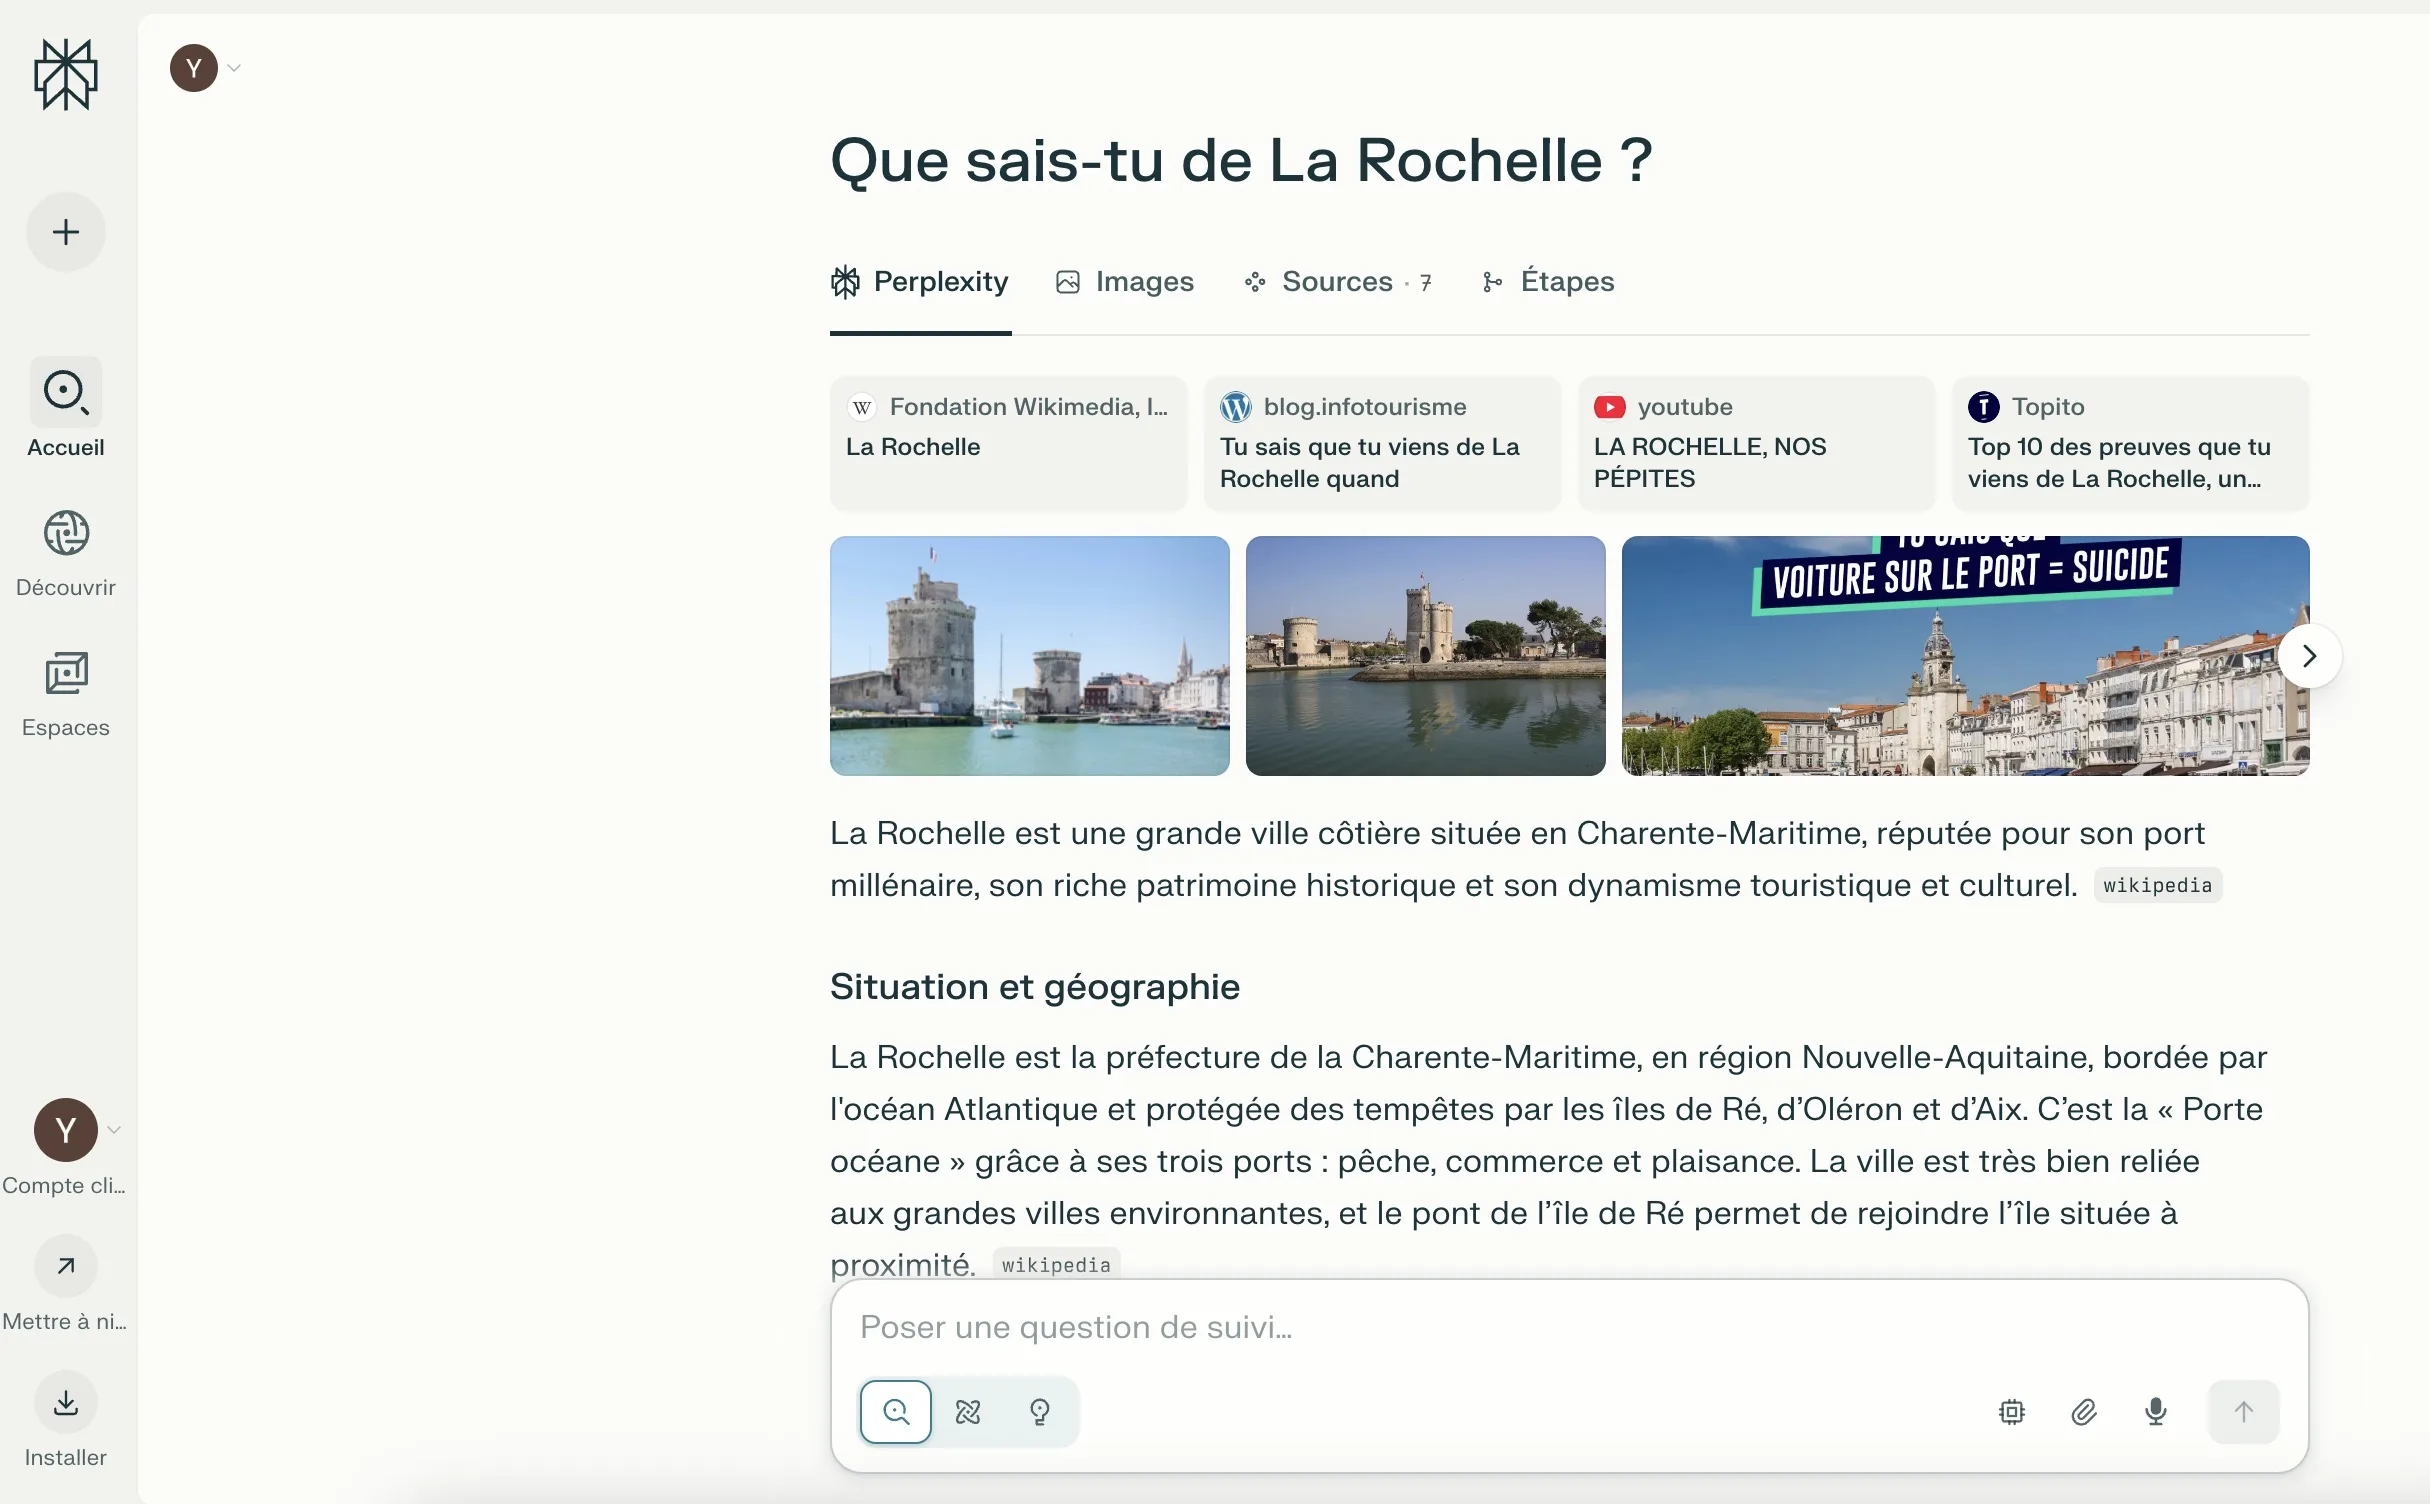Switch to Research mode toggle
Viewport: 2430px width, 1504px height.
968,1412
